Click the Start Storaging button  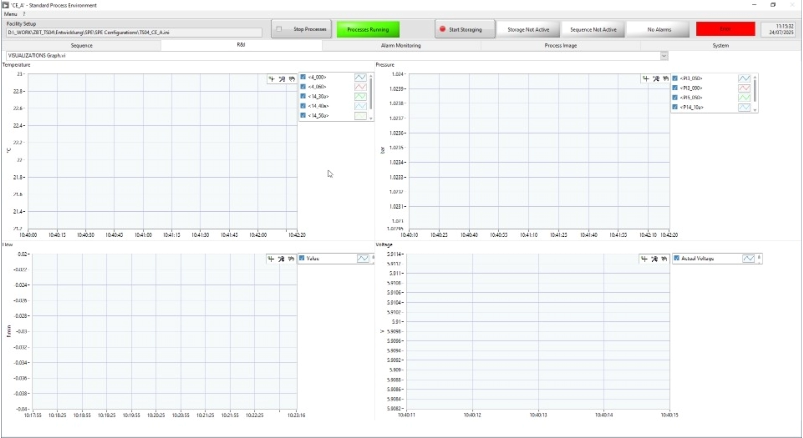(461, 30)
